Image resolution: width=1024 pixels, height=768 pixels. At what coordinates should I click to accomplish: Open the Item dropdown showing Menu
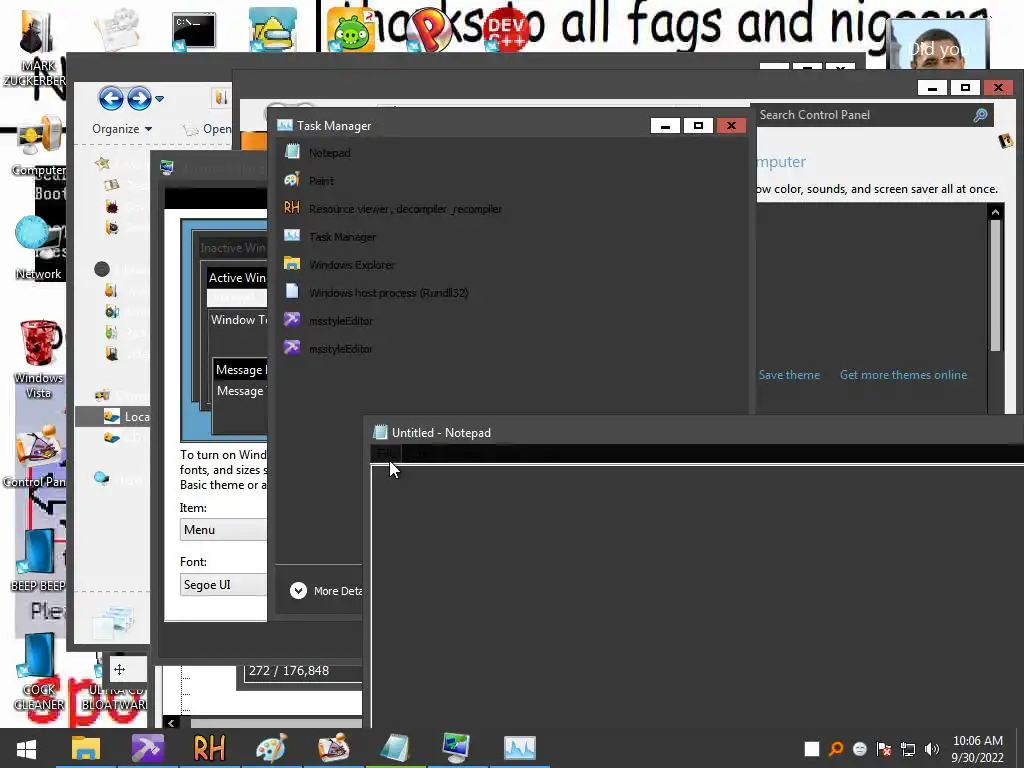coord(223,530)
